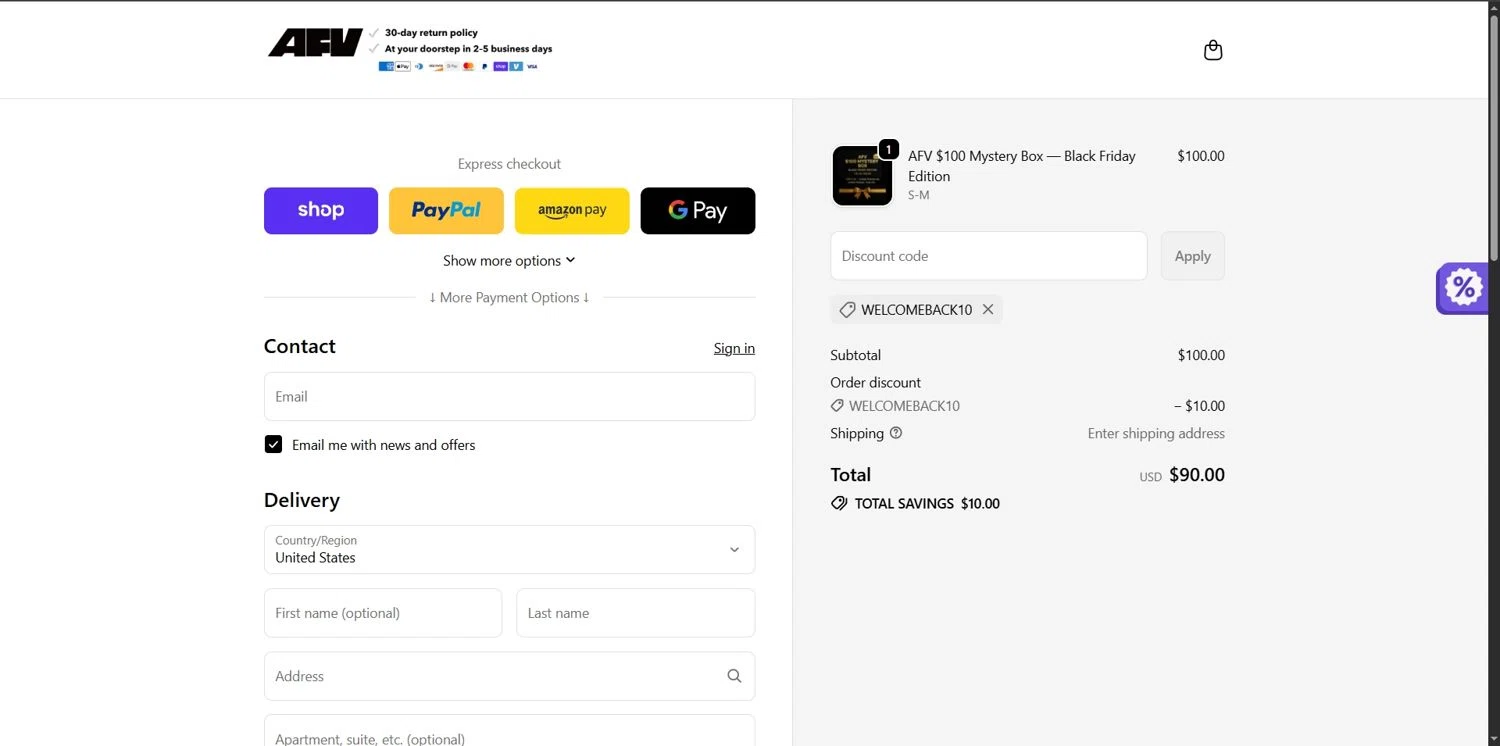This screenshot has width=1500, height=746.
Task: Open the Country/Region dropdown
Action: click(x=509, y=549)
